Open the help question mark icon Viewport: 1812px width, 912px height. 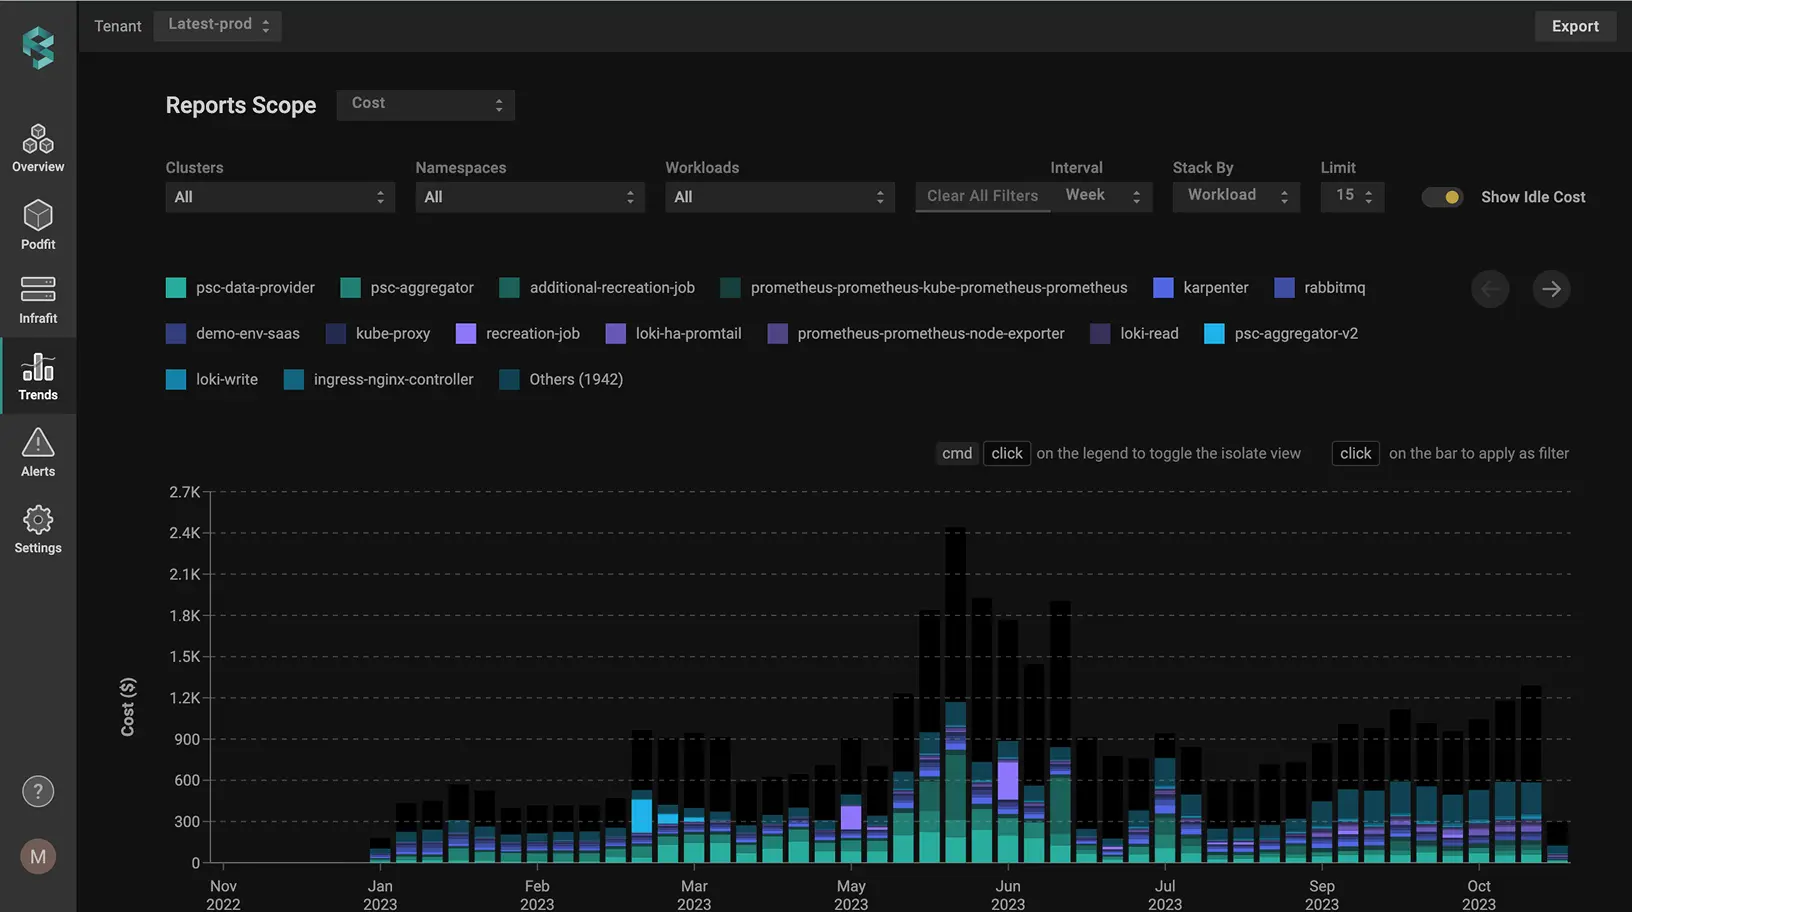[38, 790]
